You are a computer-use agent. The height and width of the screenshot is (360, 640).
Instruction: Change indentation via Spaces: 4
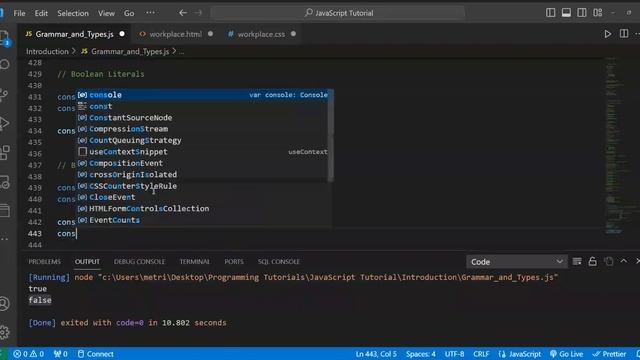(x=420, y=354)
